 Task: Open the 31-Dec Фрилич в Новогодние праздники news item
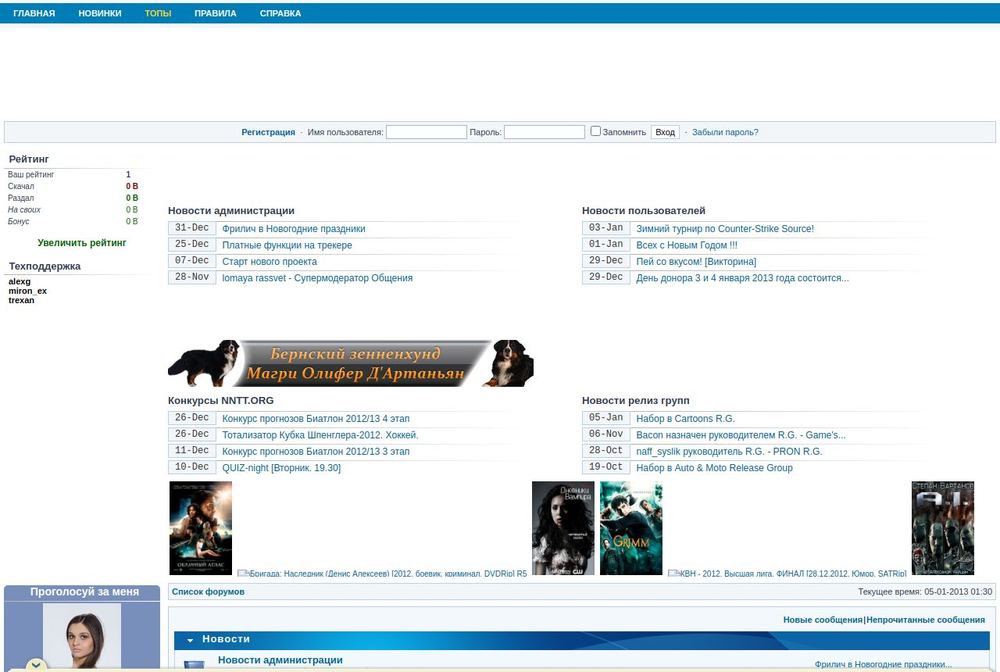[x=293, y=228]
